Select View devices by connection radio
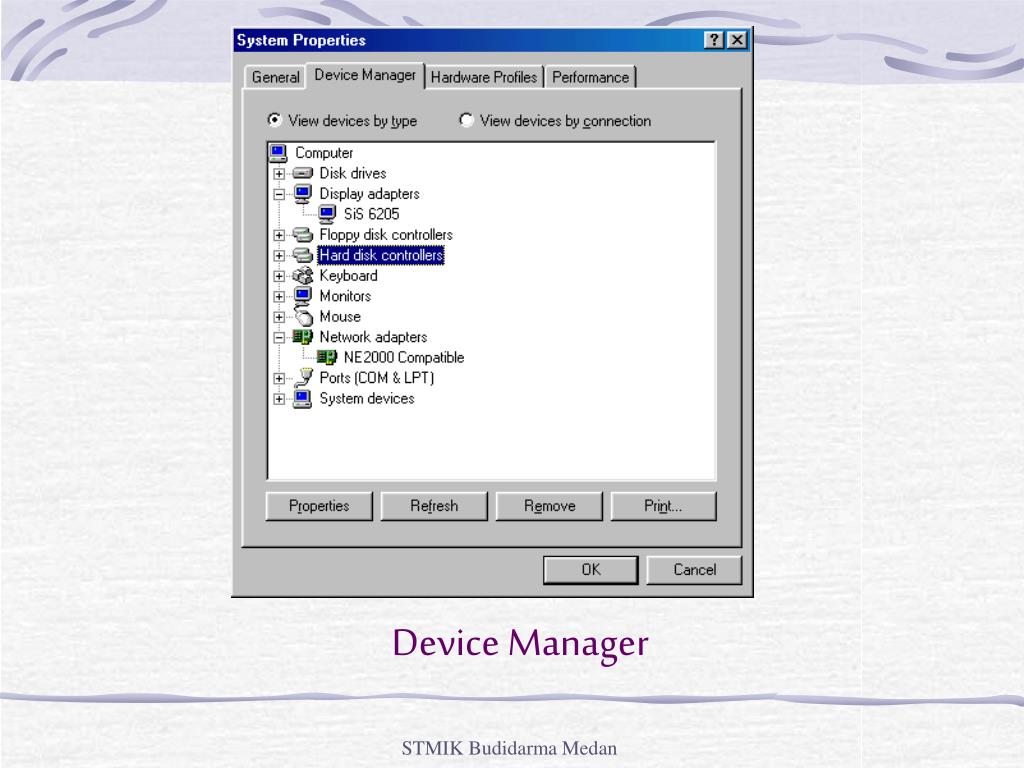Viewport: 1024px width, 768px height. (466, 120)
